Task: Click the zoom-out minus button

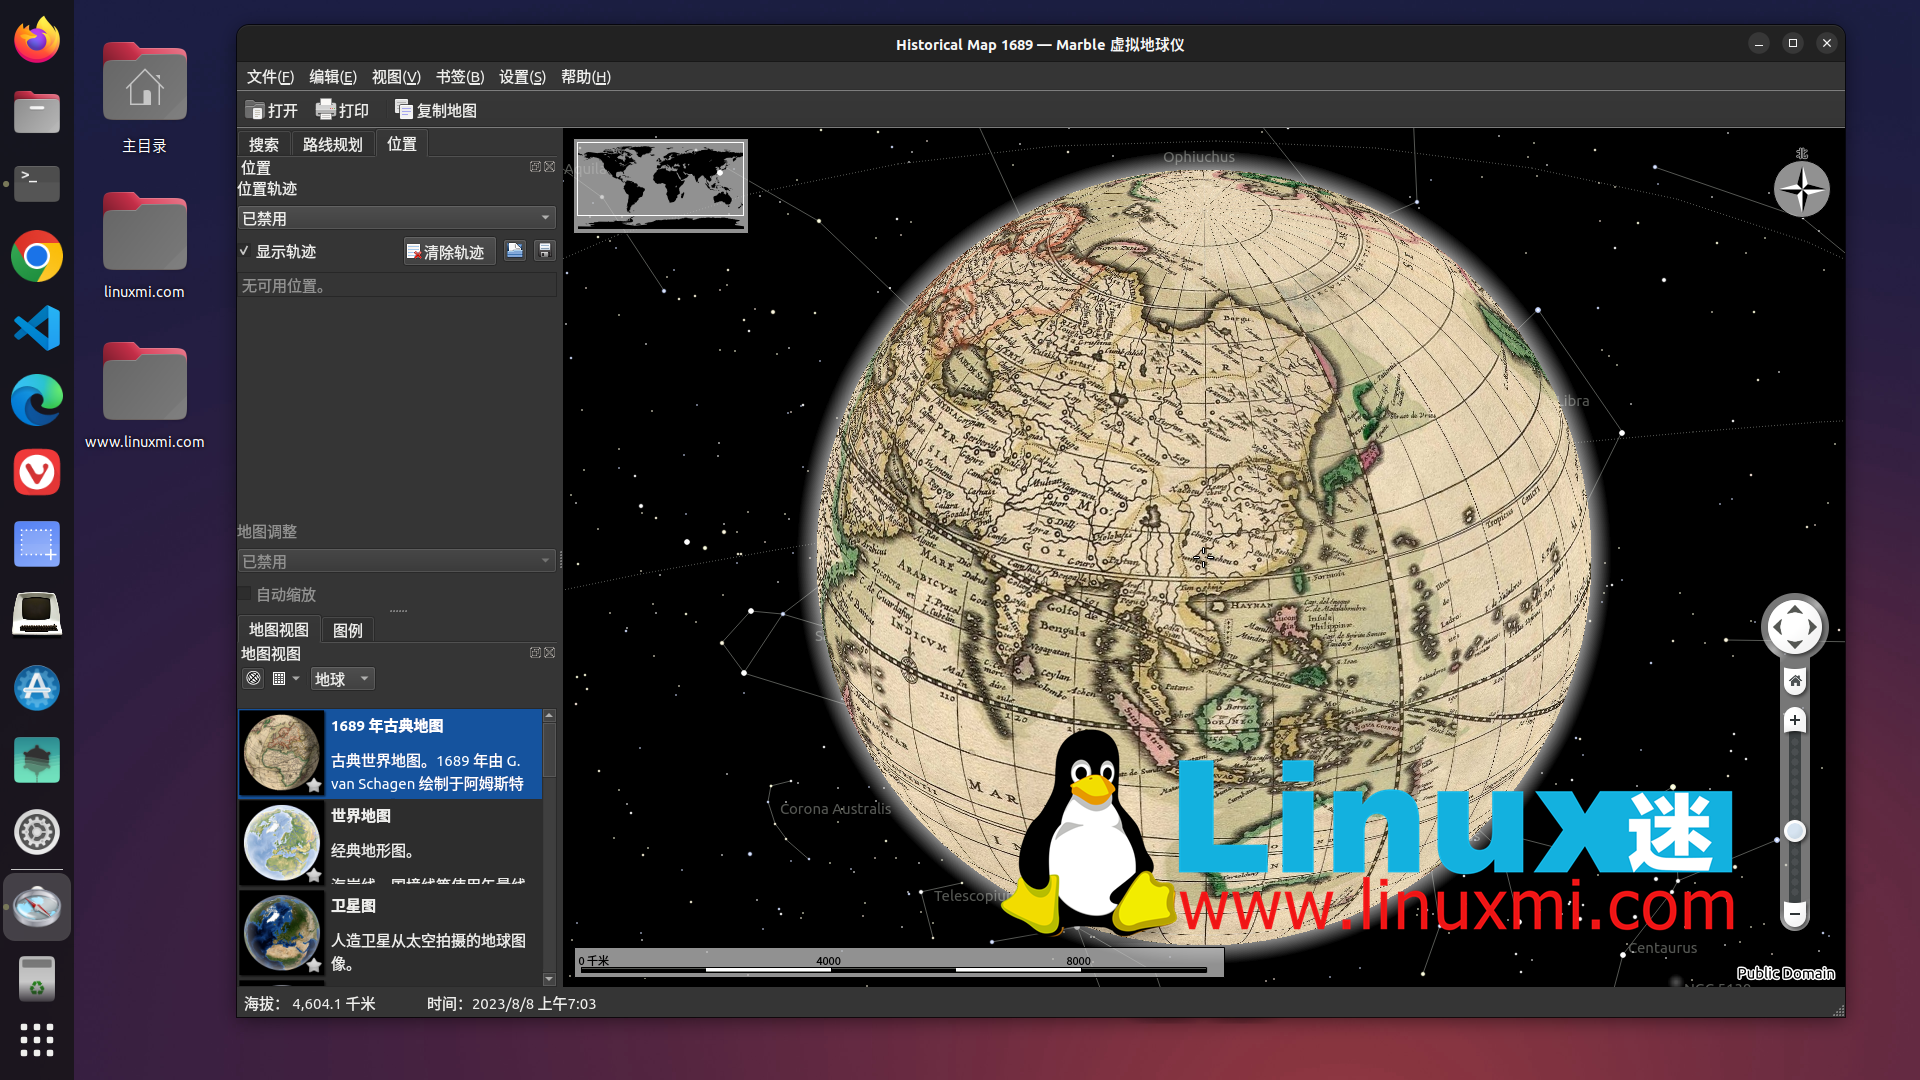Action: (1795, 913)
